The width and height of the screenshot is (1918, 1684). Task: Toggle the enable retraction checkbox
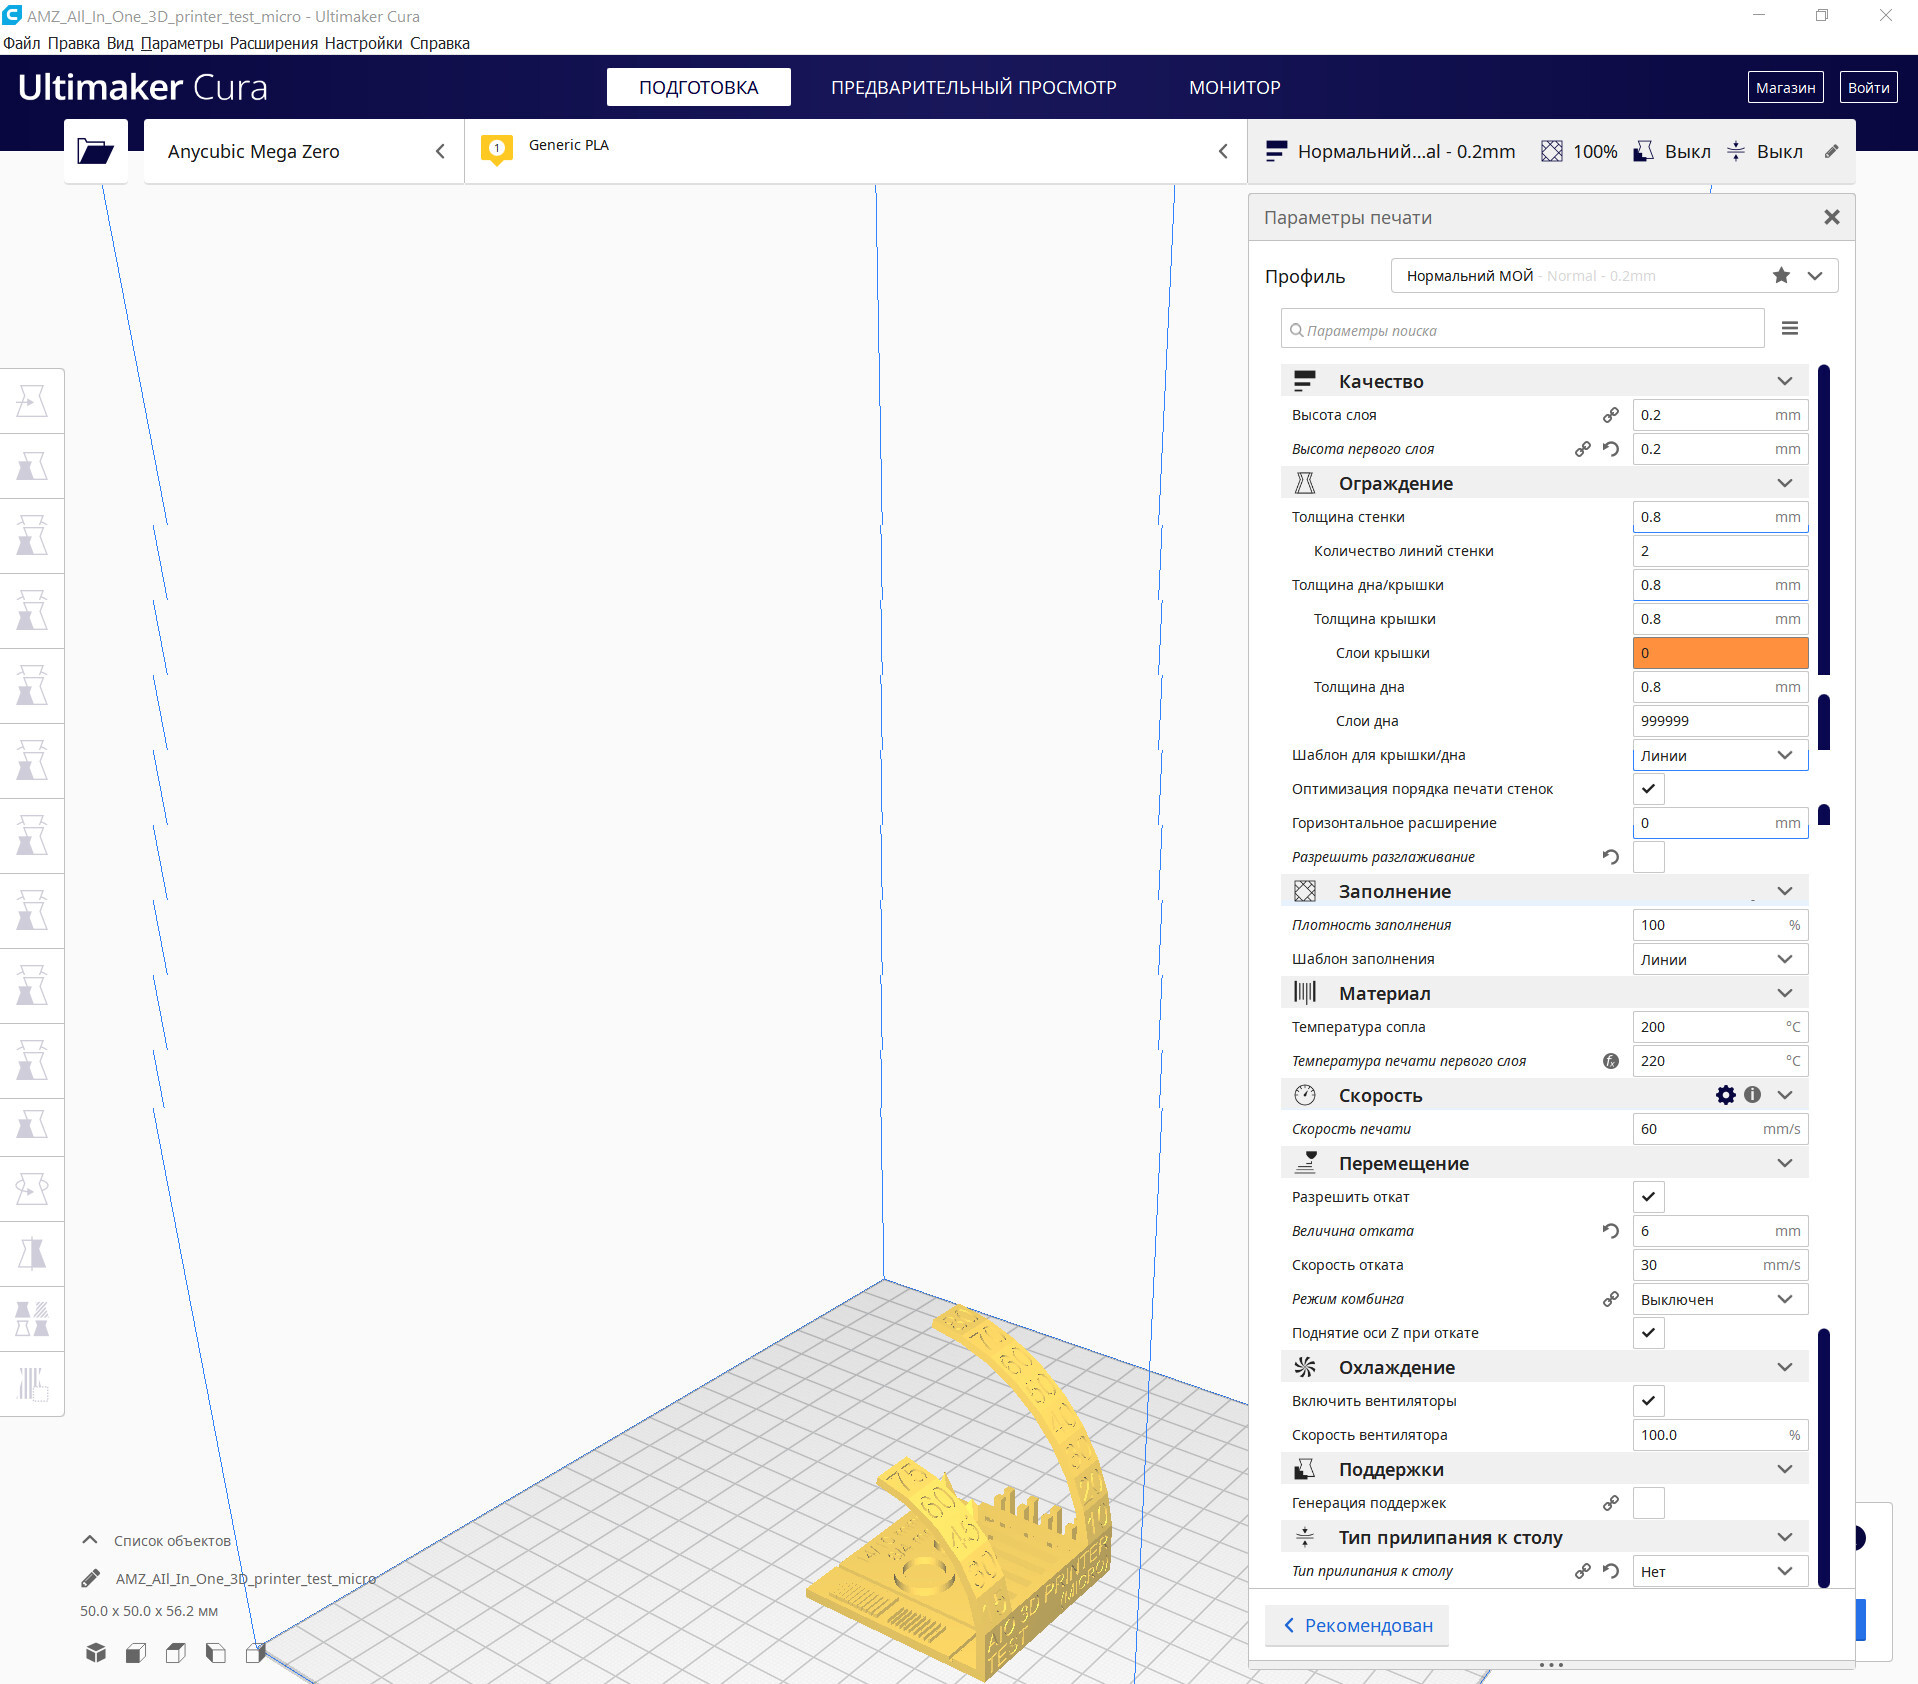[1648, 1197]
